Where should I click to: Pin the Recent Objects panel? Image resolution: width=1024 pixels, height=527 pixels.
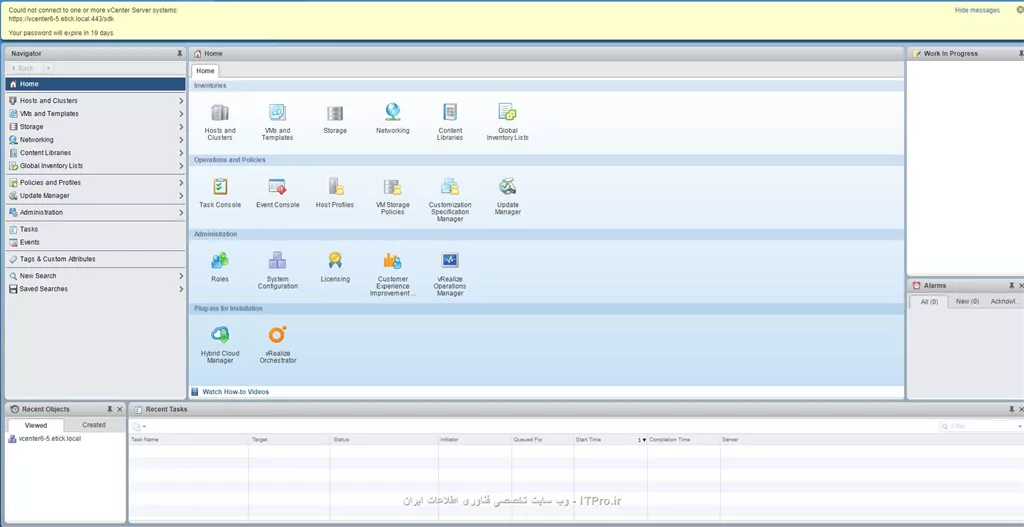click(x=110, y=409)
